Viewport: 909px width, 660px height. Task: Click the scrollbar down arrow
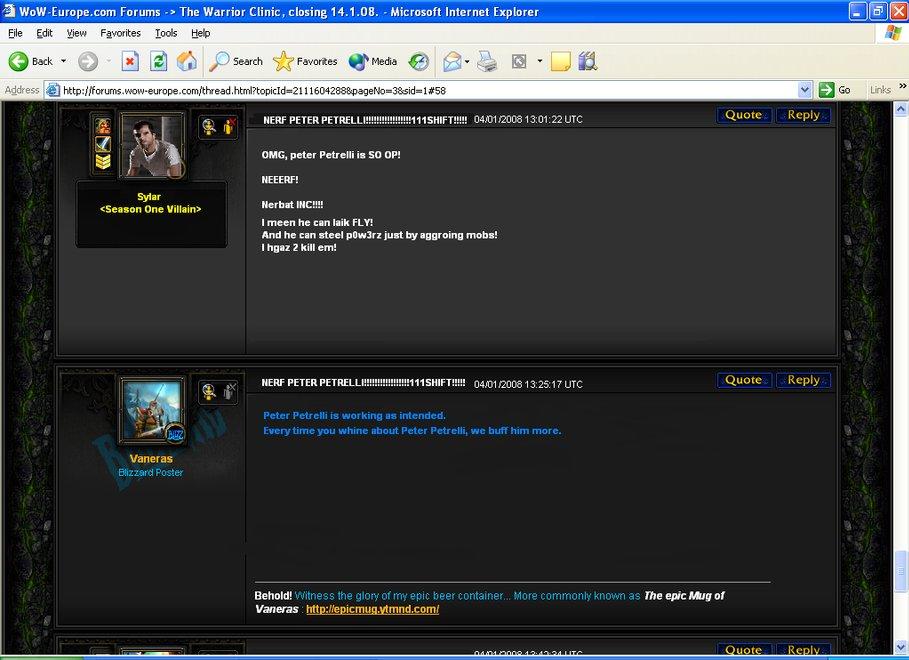coord(900,646)
